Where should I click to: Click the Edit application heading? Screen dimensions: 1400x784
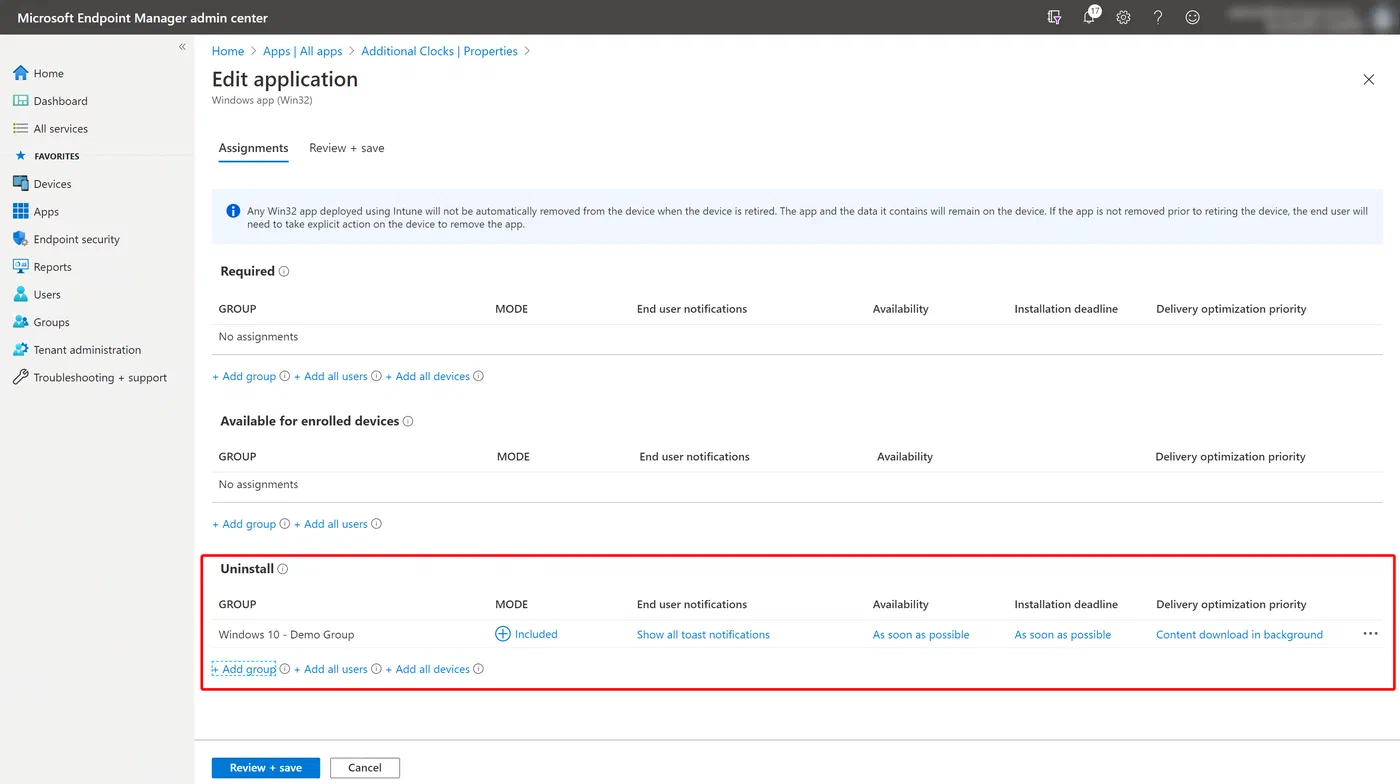(x=285, y=79)
